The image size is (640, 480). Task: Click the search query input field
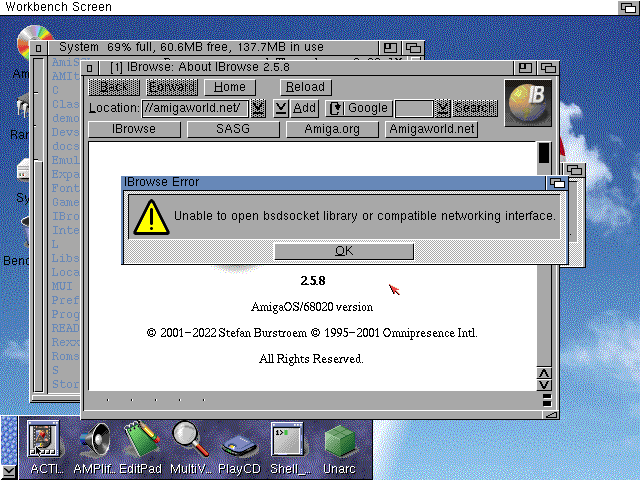click(414, 108)
